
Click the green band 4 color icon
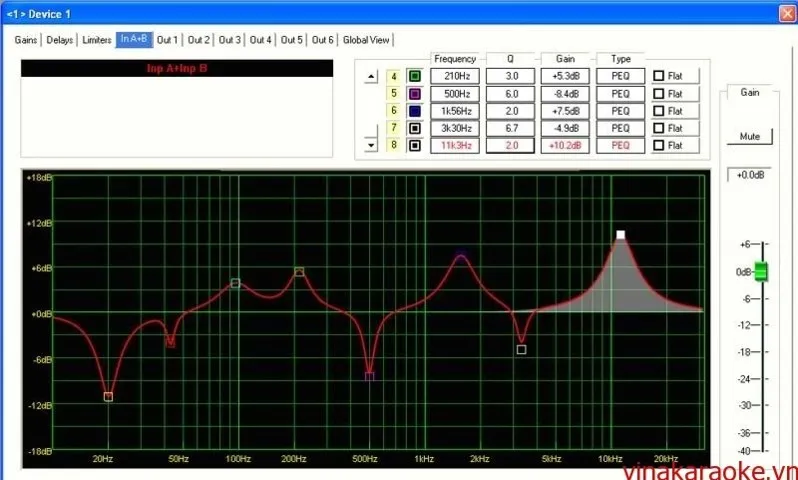pos(414,76)
